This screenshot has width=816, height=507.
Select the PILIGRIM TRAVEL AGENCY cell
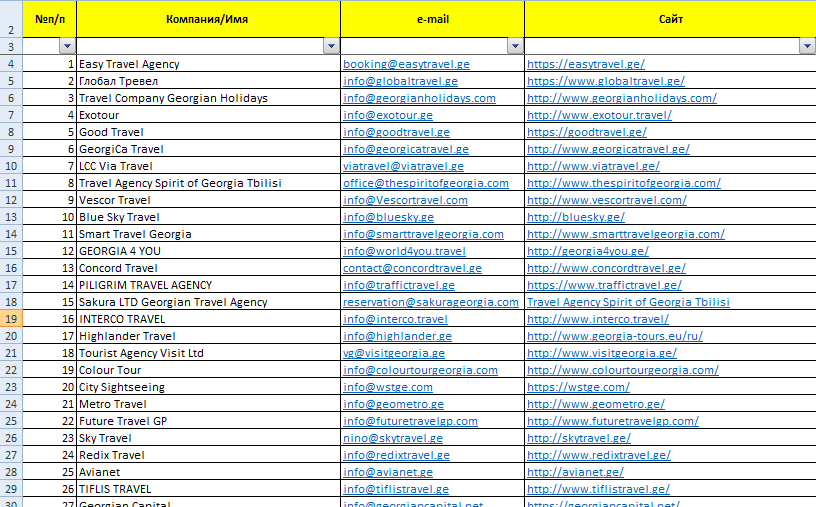click(x=208, y=285)
